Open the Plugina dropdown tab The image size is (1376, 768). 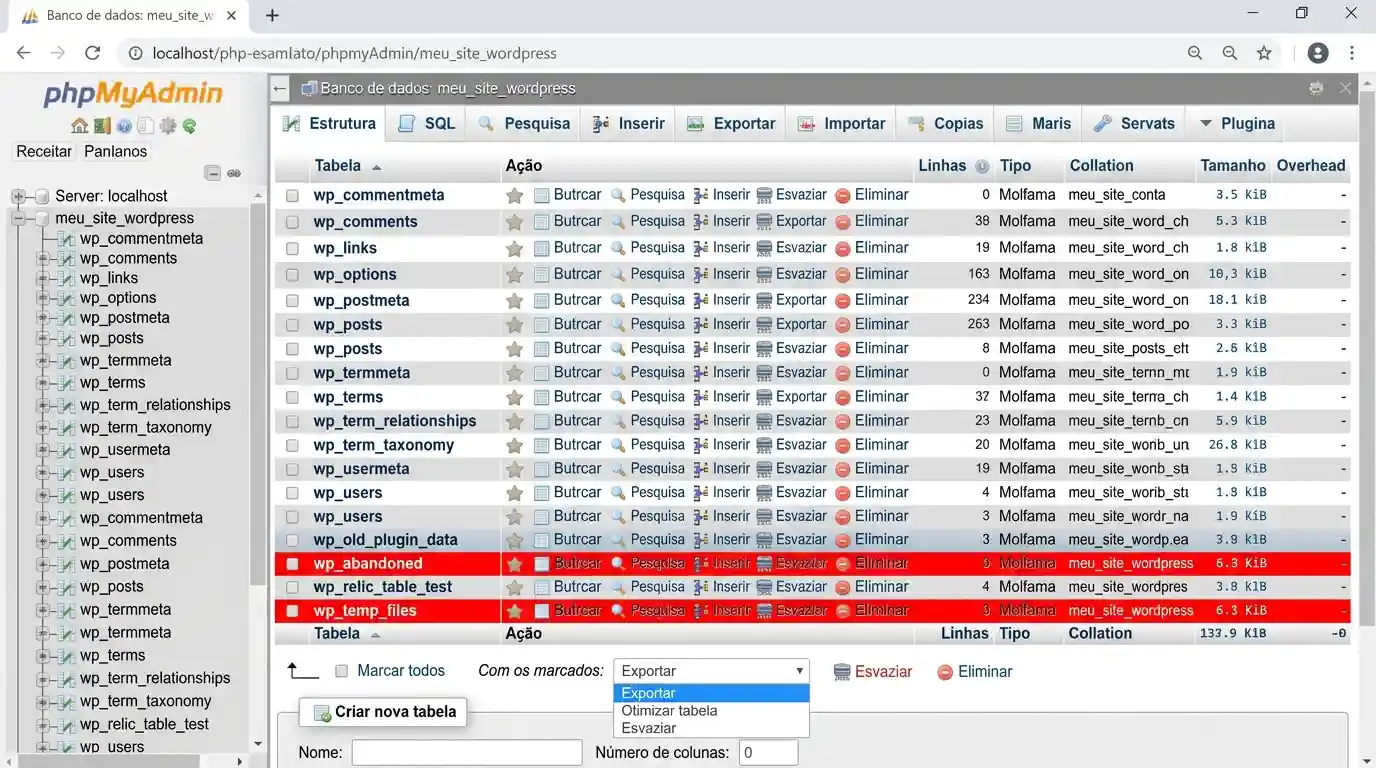coord(1236,124)
